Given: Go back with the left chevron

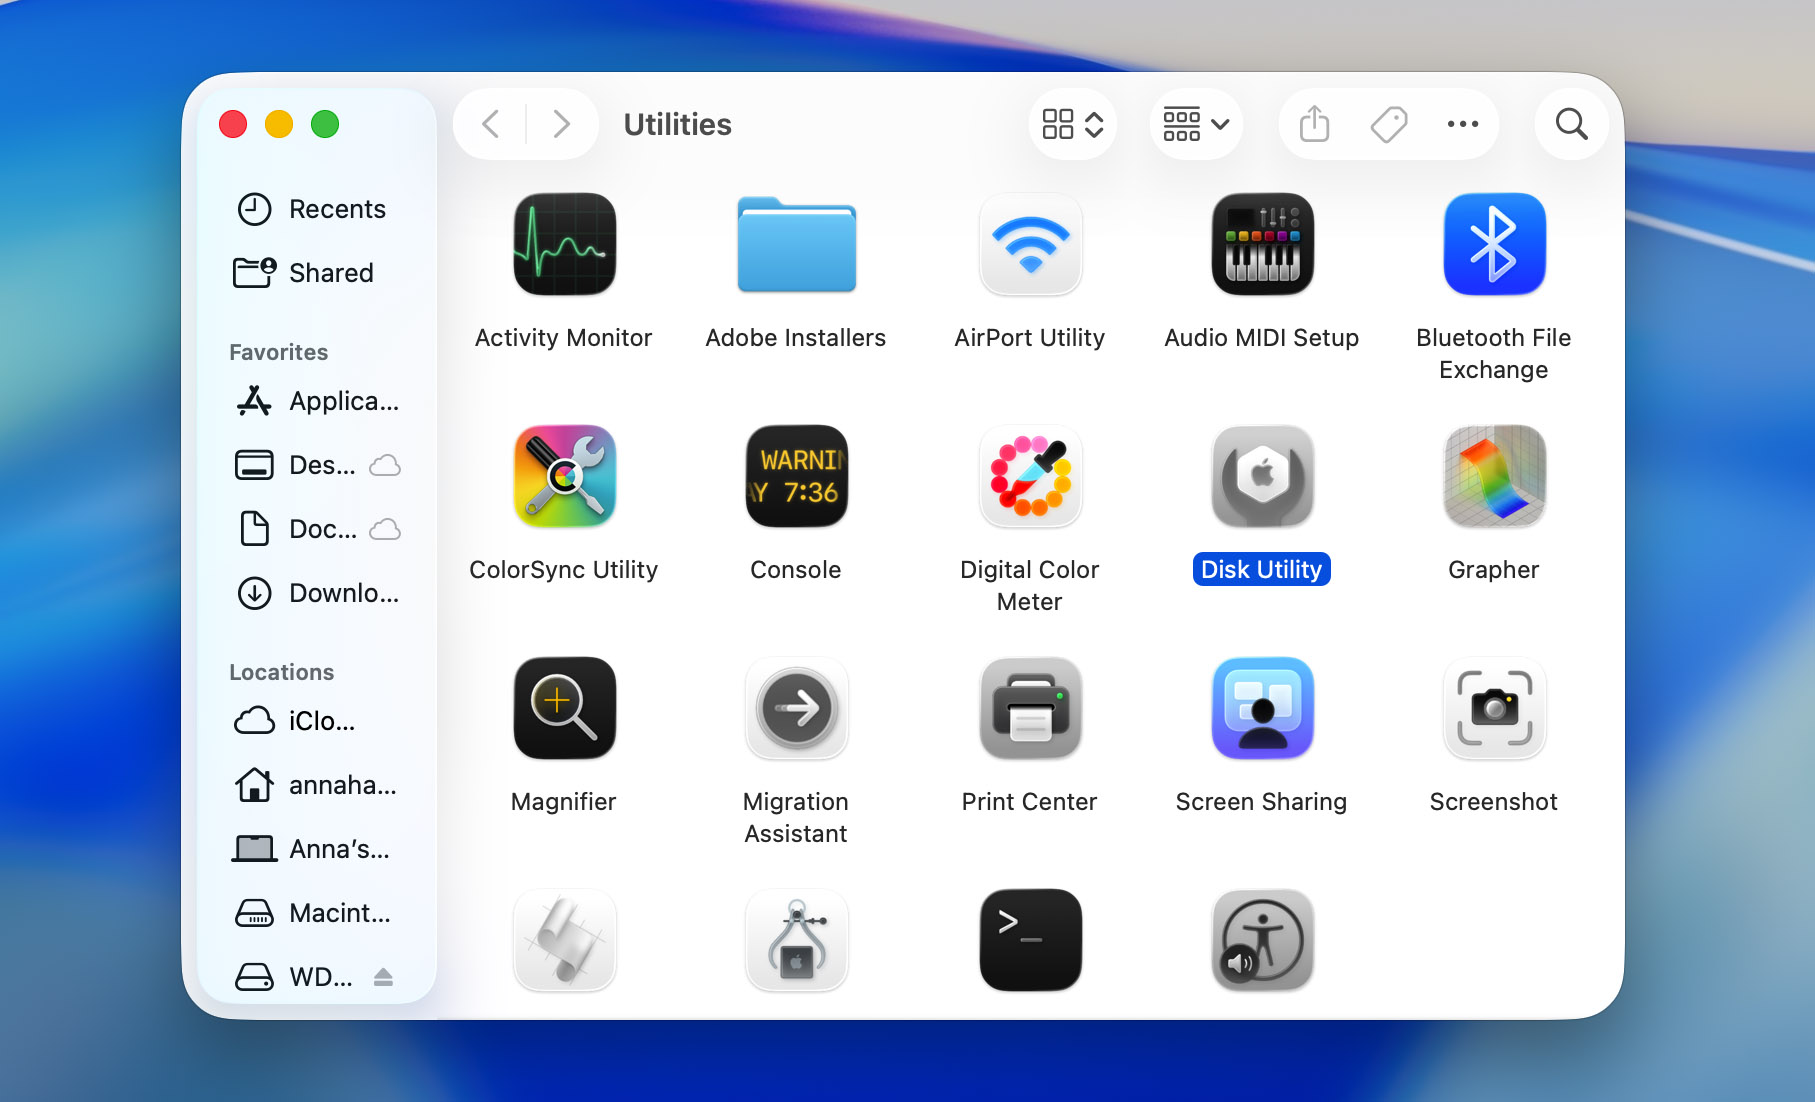Looking at the screenshot, I should [490, 124].
